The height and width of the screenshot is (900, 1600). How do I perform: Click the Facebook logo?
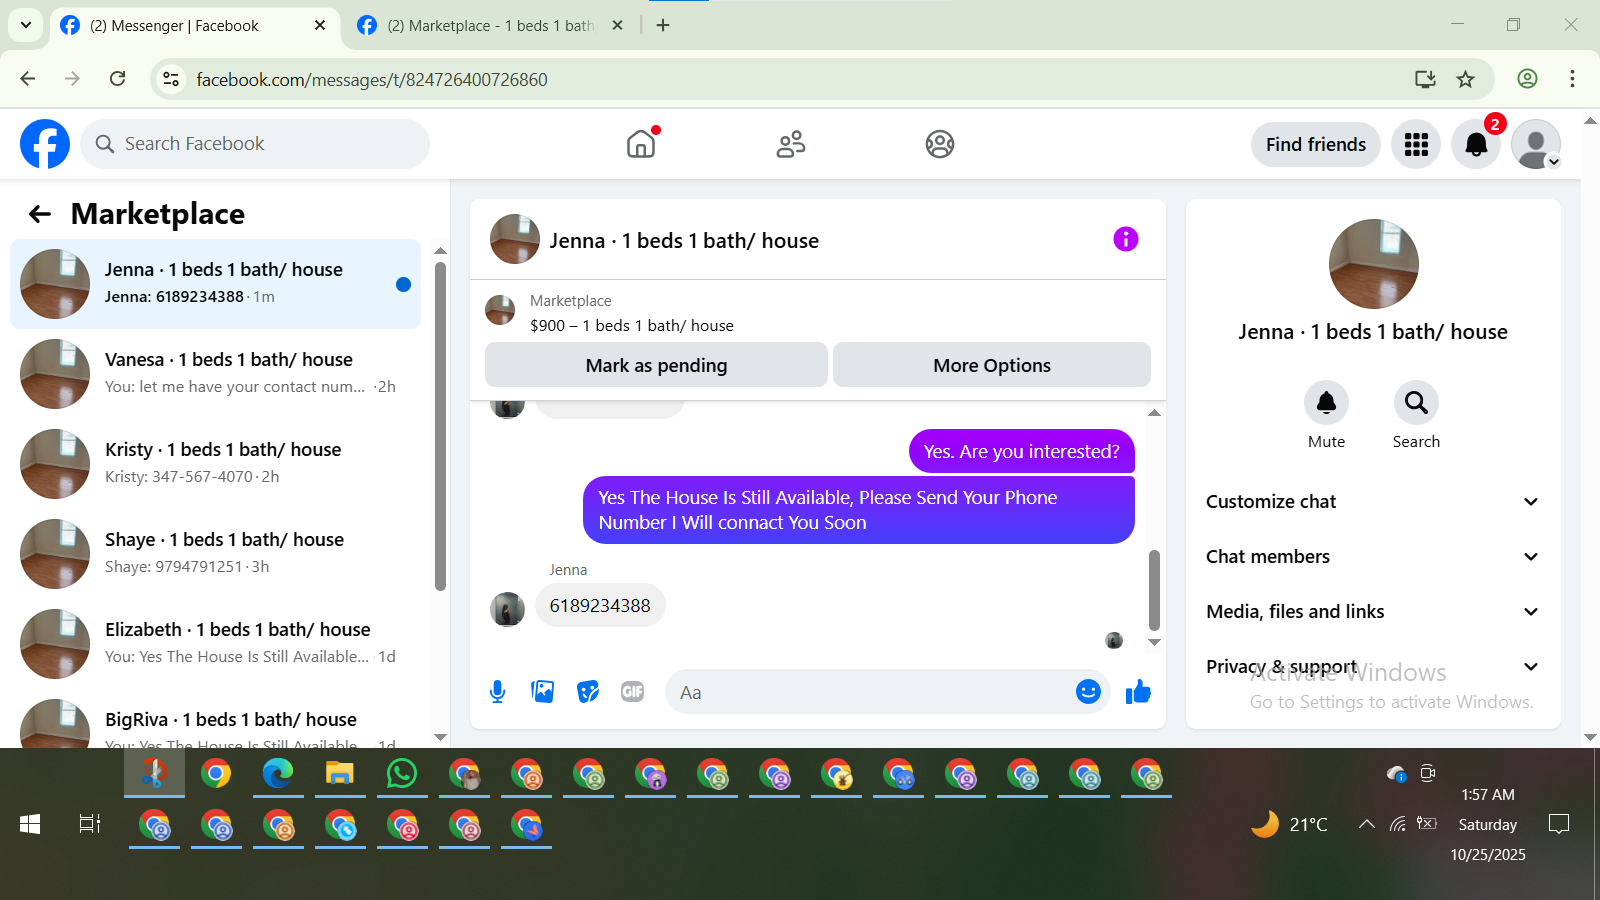tap(45, 144)
